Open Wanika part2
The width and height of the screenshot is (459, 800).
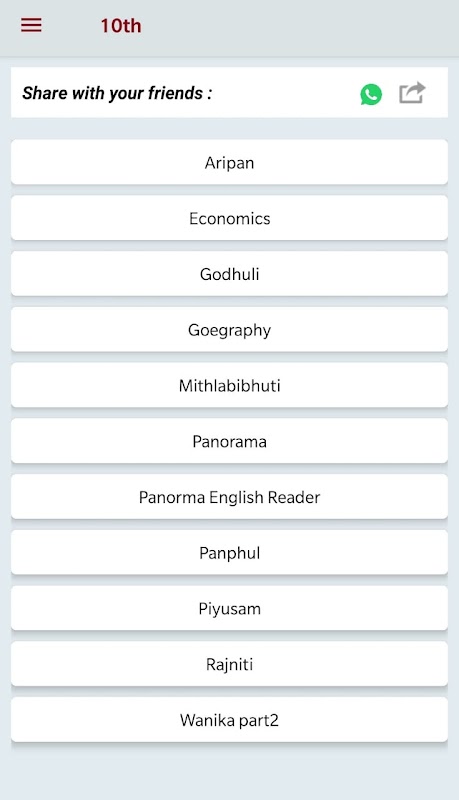(x=230, y=719)
